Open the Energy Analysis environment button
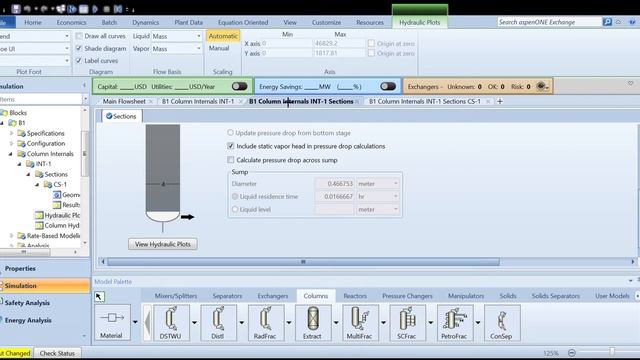The image size is (640, 360). coord(45,320)
